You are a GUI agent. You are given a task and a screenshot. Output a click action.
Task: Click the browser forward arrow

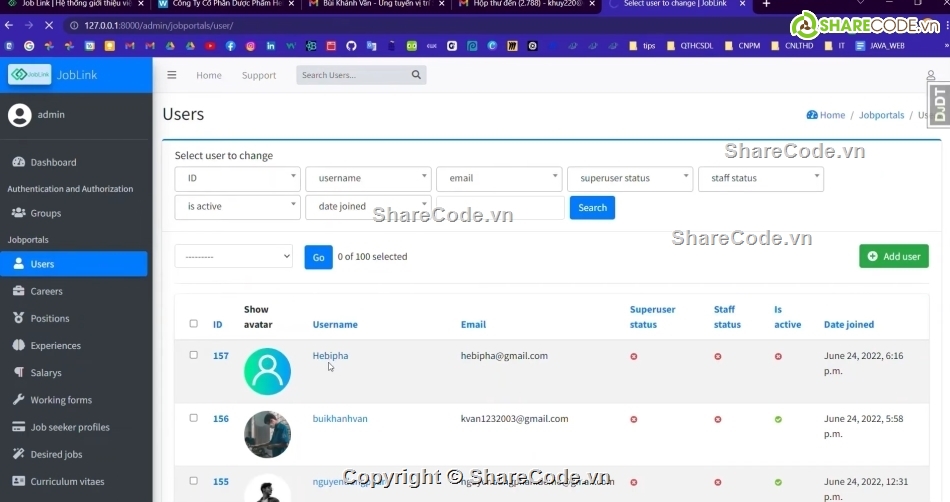tap(28, 25)
